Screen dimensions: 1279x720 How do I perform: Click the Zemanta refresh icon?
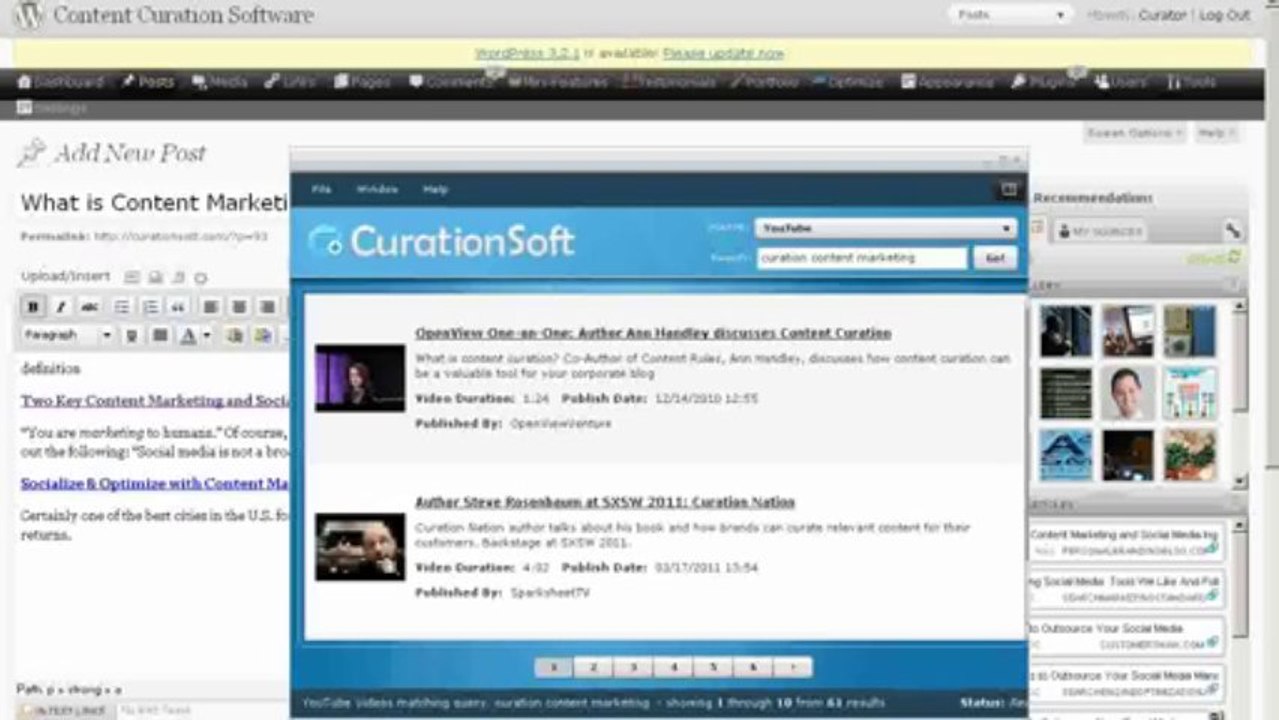(x=1235, y=258)
